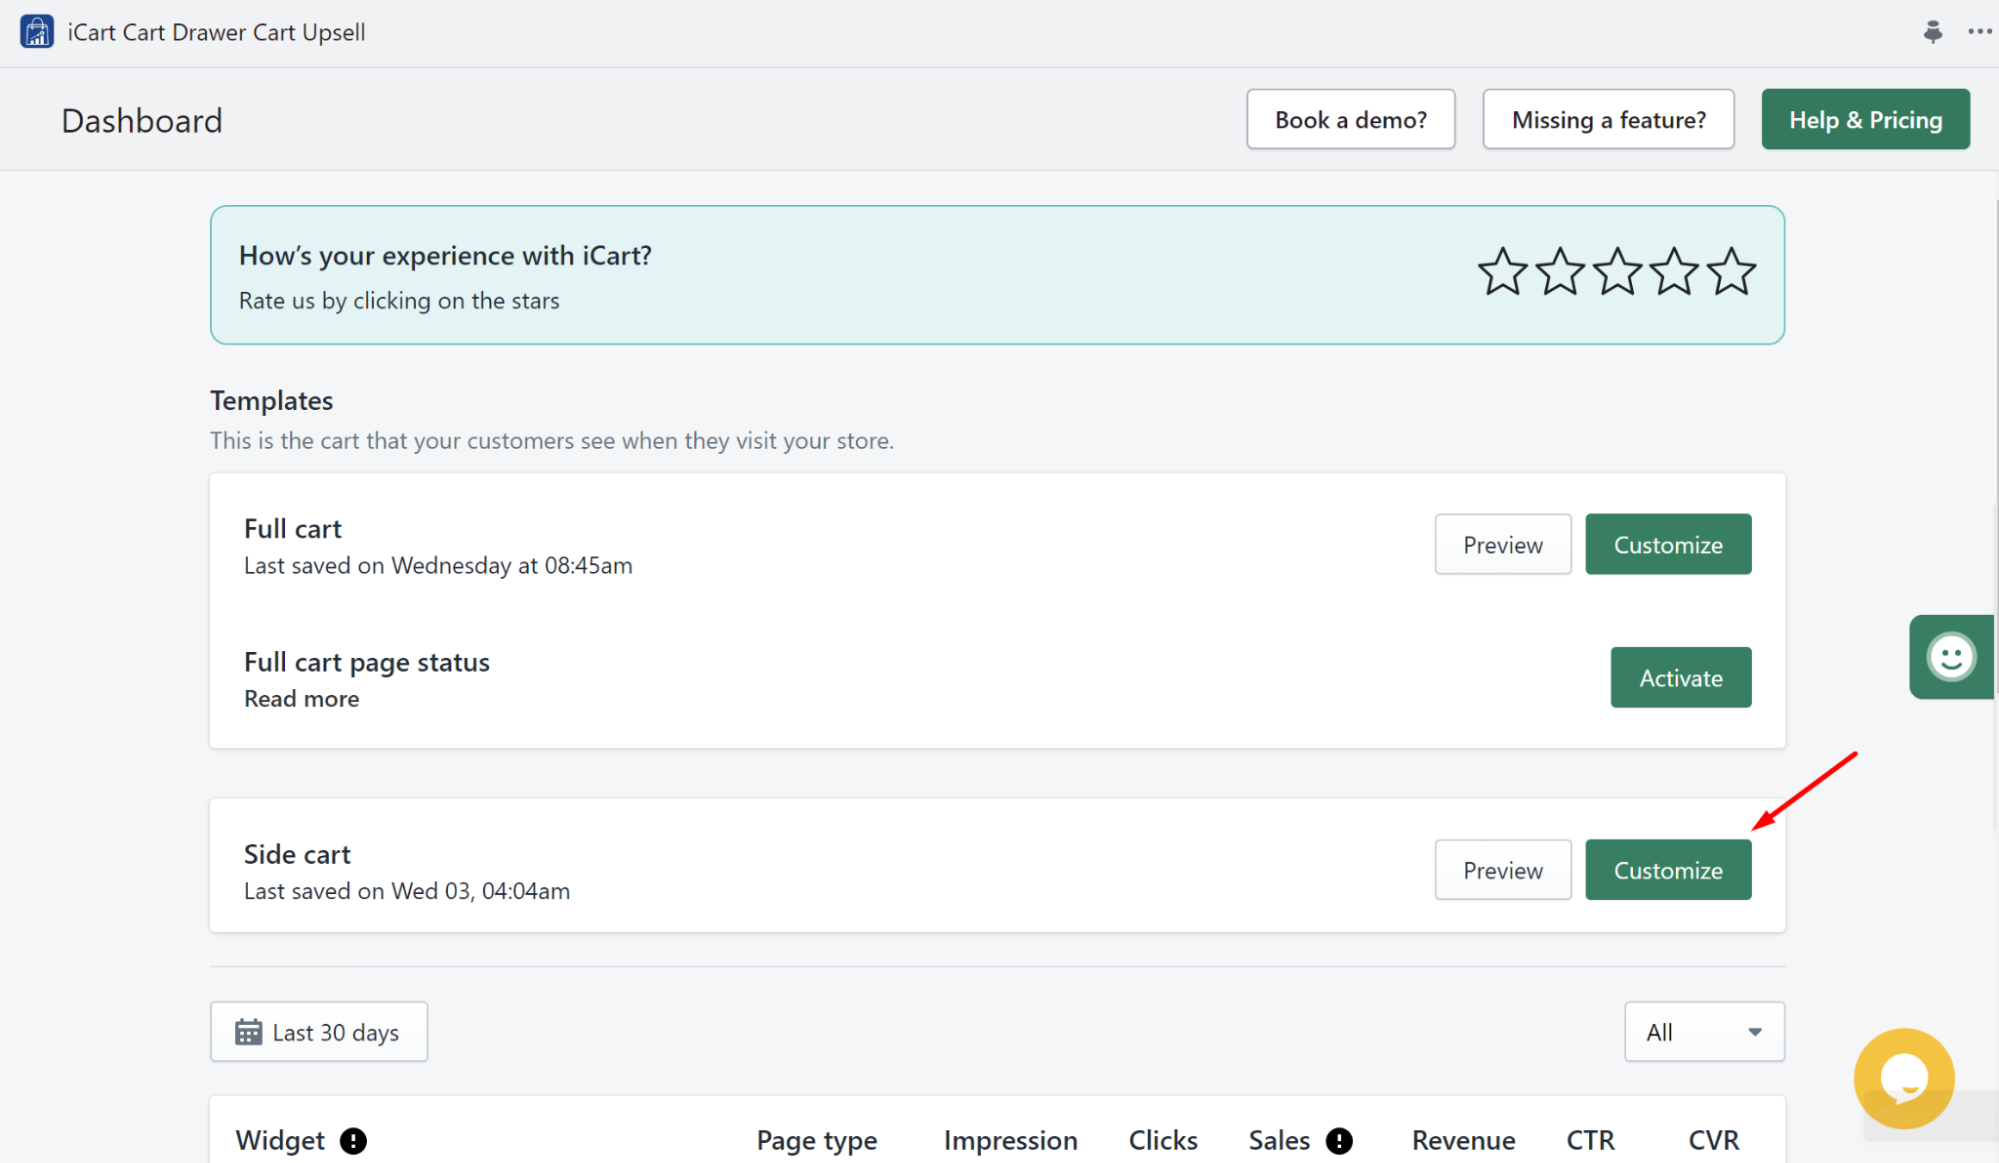The width and height of the screenshot is (1999, 1163).
Task: Open the Last 30 days date dropdown
Action: point(320,1031)
